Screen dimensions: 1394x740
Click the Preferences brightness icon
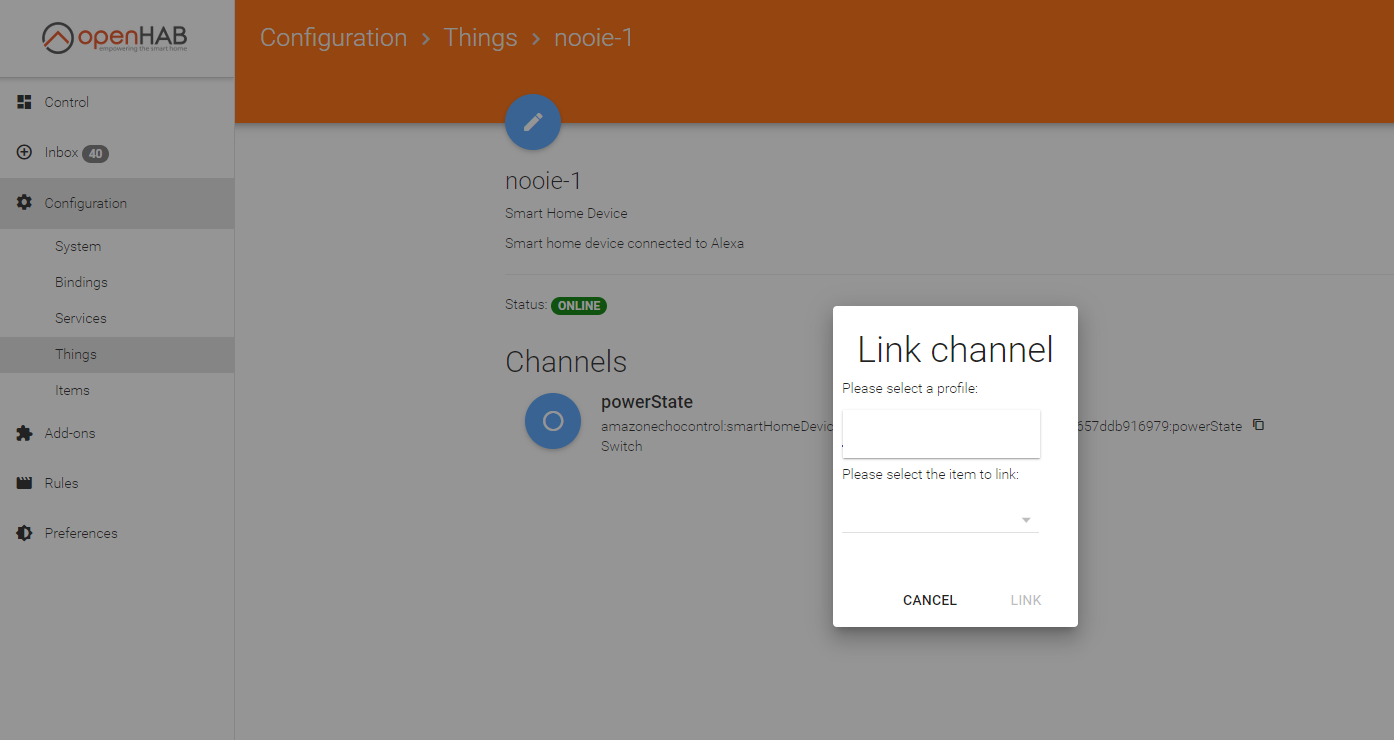coord(25,533)
